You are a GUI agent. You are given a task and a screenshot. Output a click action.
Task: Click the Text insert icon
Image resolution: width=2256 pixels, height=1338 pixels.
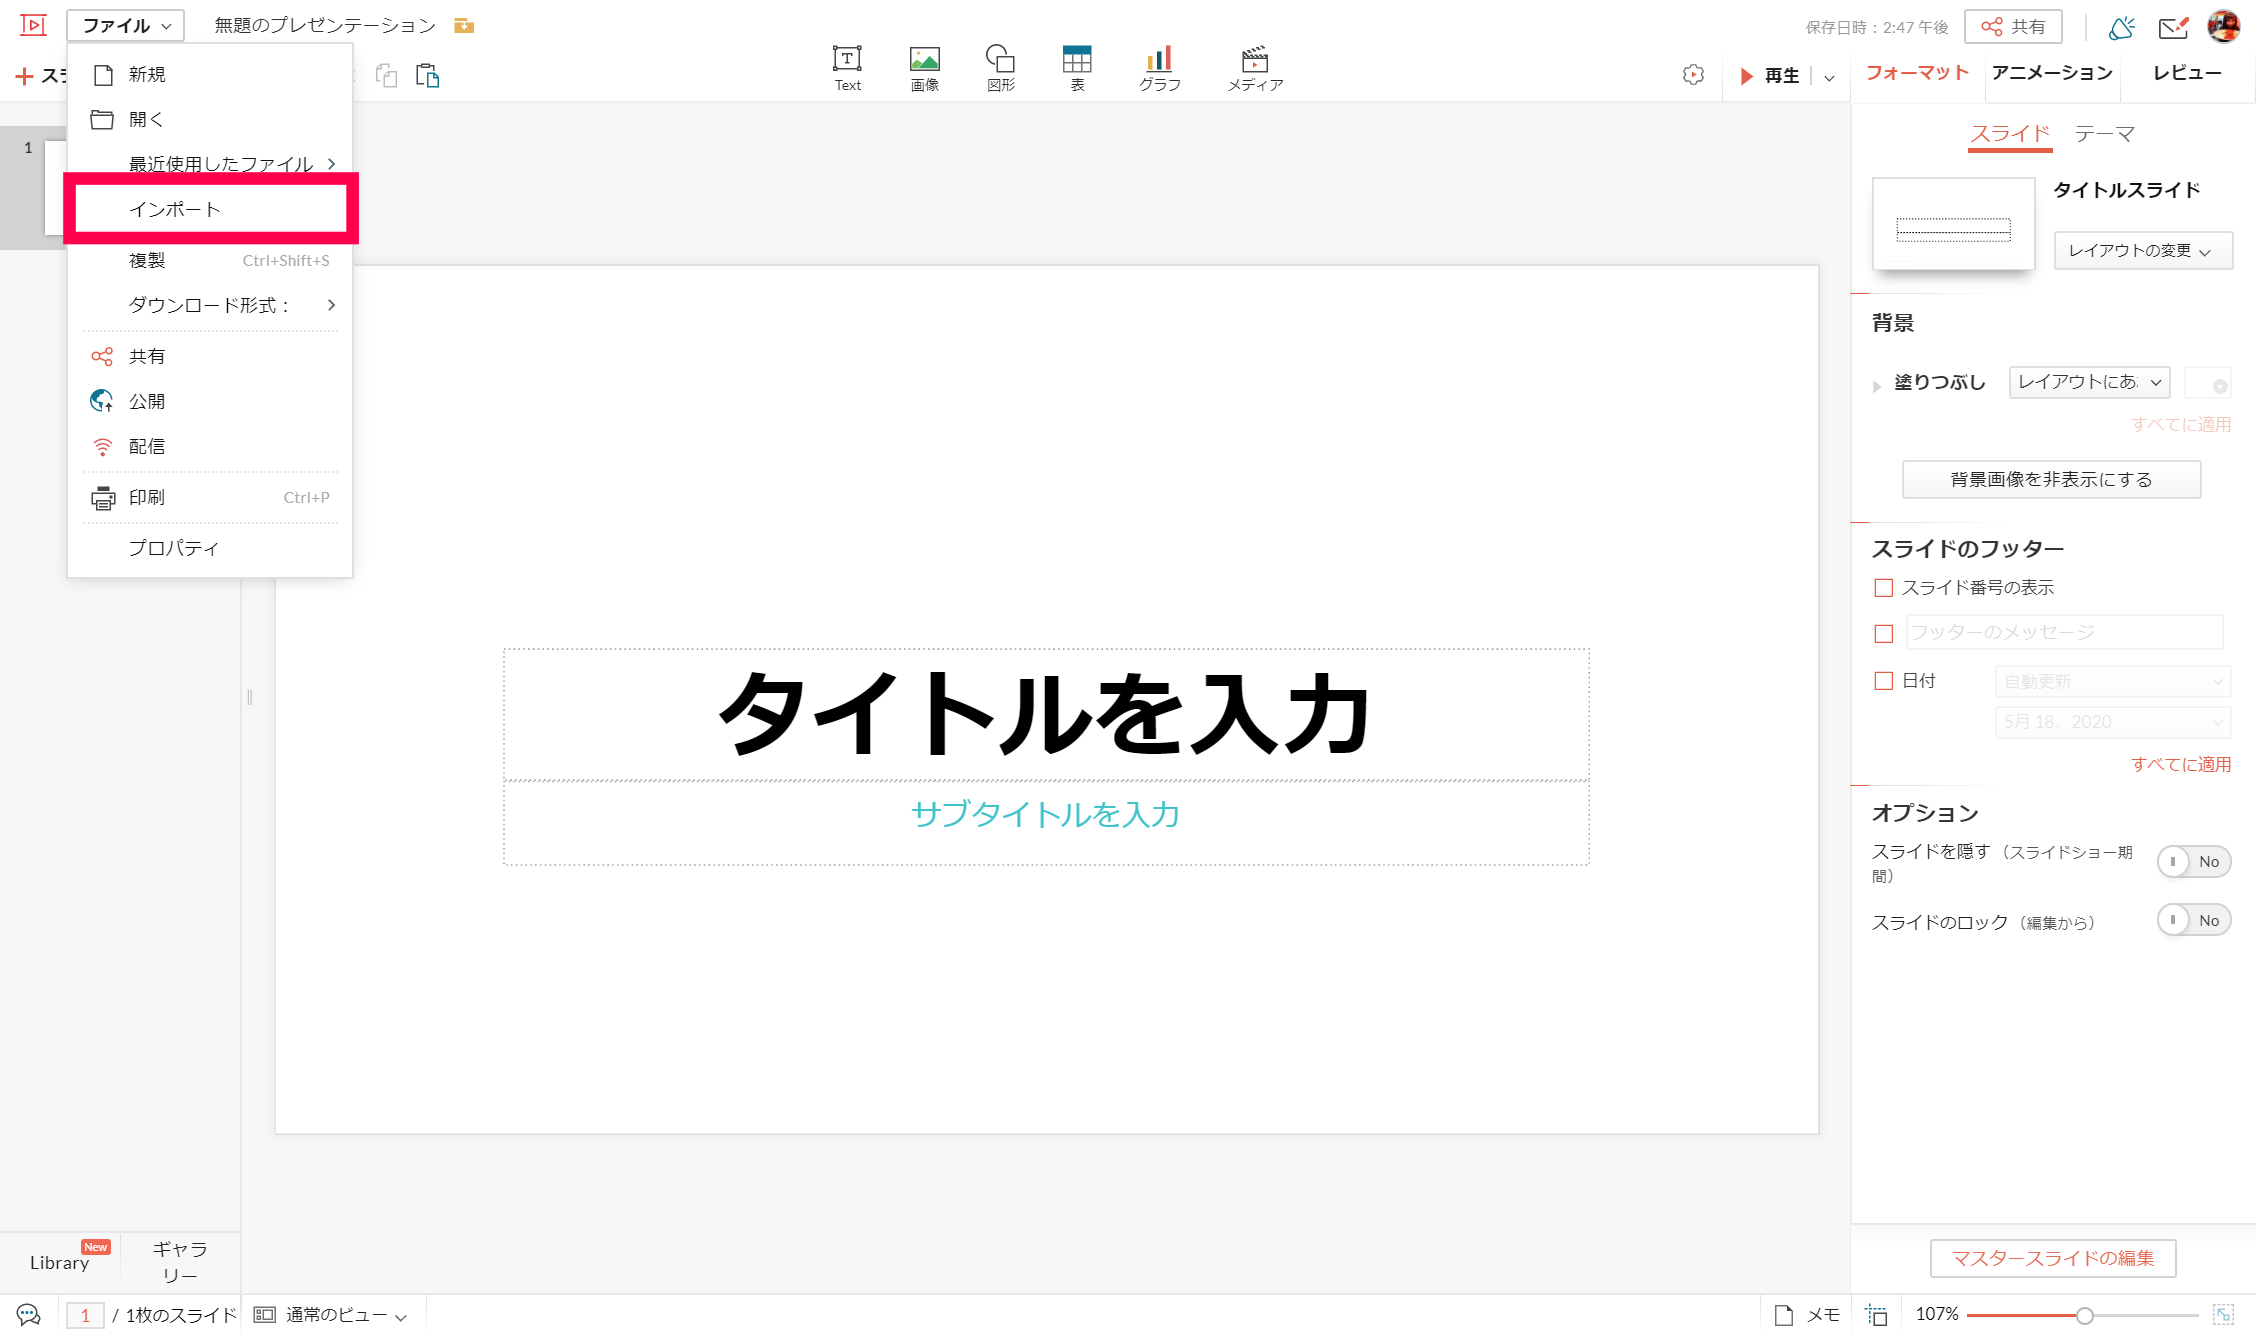[x=847, y=67]
